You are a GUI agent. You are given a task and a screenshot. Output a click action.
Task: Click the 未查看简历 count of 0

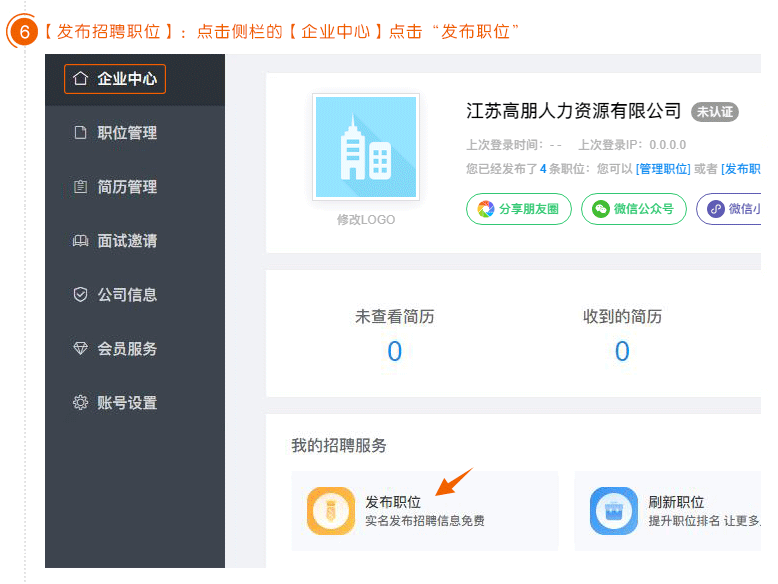pyautogui.click(x=395, y=351)
